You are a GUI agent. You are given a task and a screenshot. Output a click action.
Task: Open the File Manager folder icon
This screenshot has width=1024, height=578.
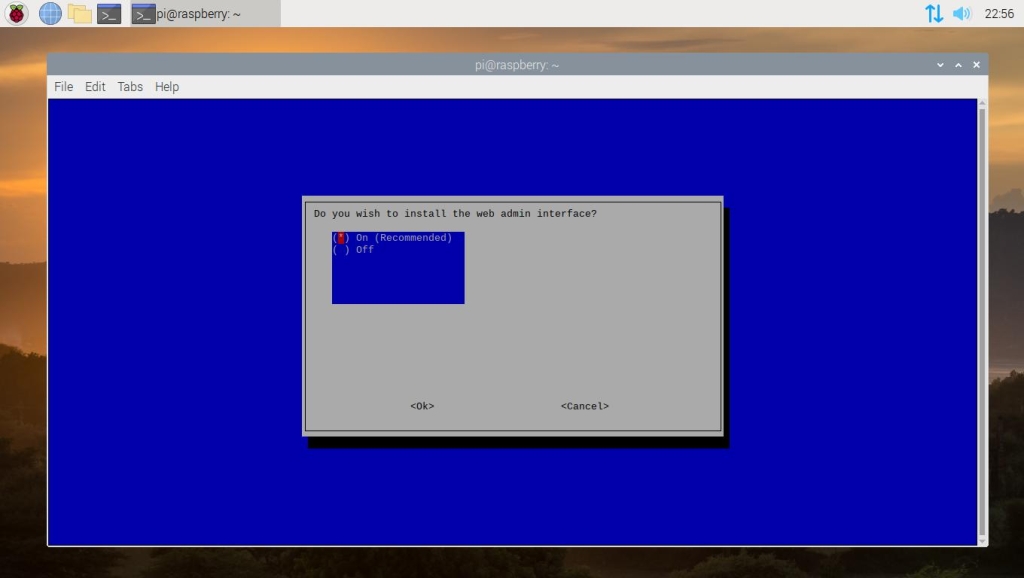click(79, 13)
